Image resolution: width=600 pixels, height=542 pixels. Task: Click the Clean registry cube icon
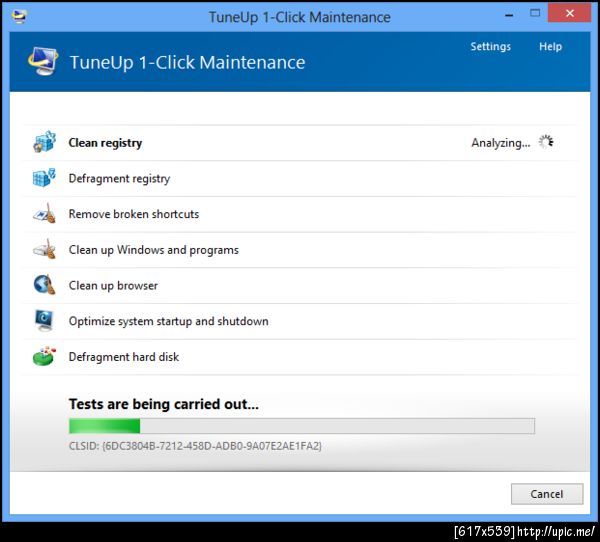click(44, 142)
